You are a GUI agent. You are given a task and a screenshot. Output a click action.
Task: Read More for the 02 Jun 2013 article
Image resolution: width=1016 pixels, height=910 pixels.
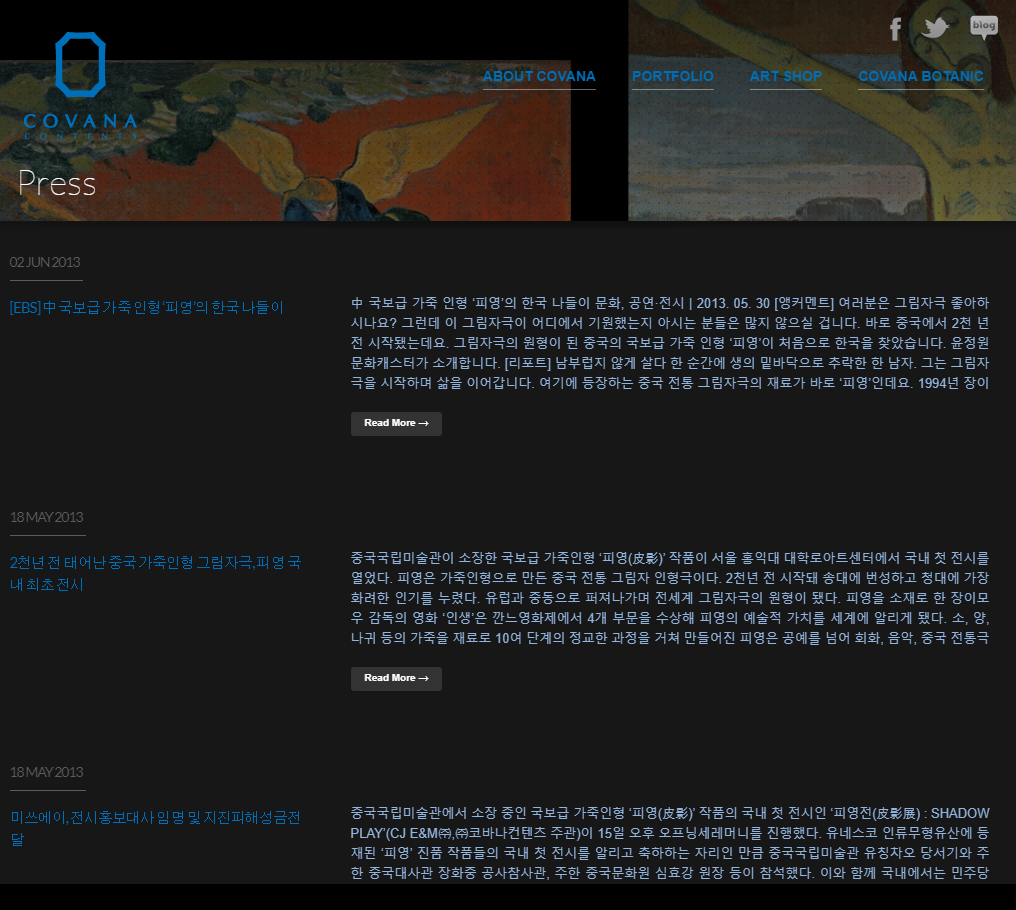tap(397, 423)
